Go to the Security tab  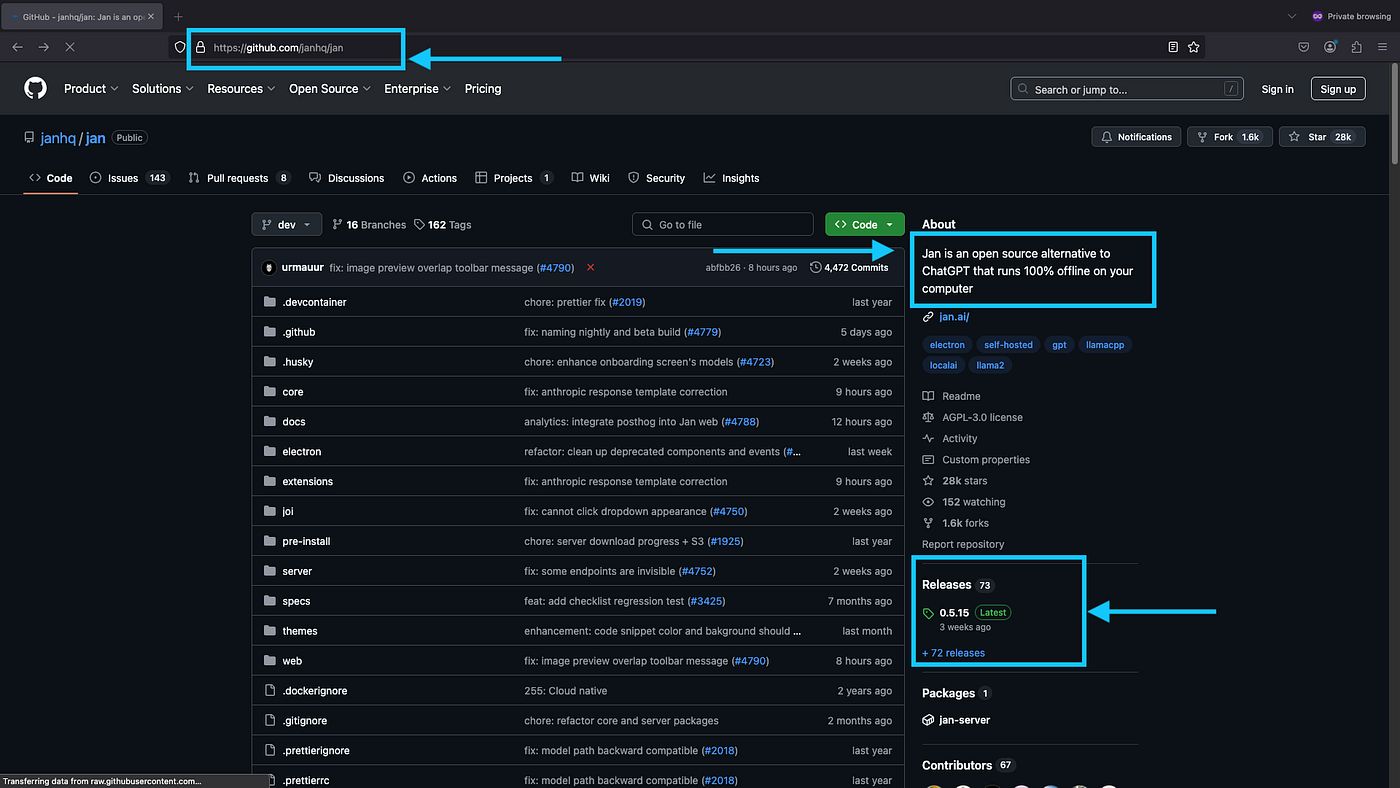point(657,178)
